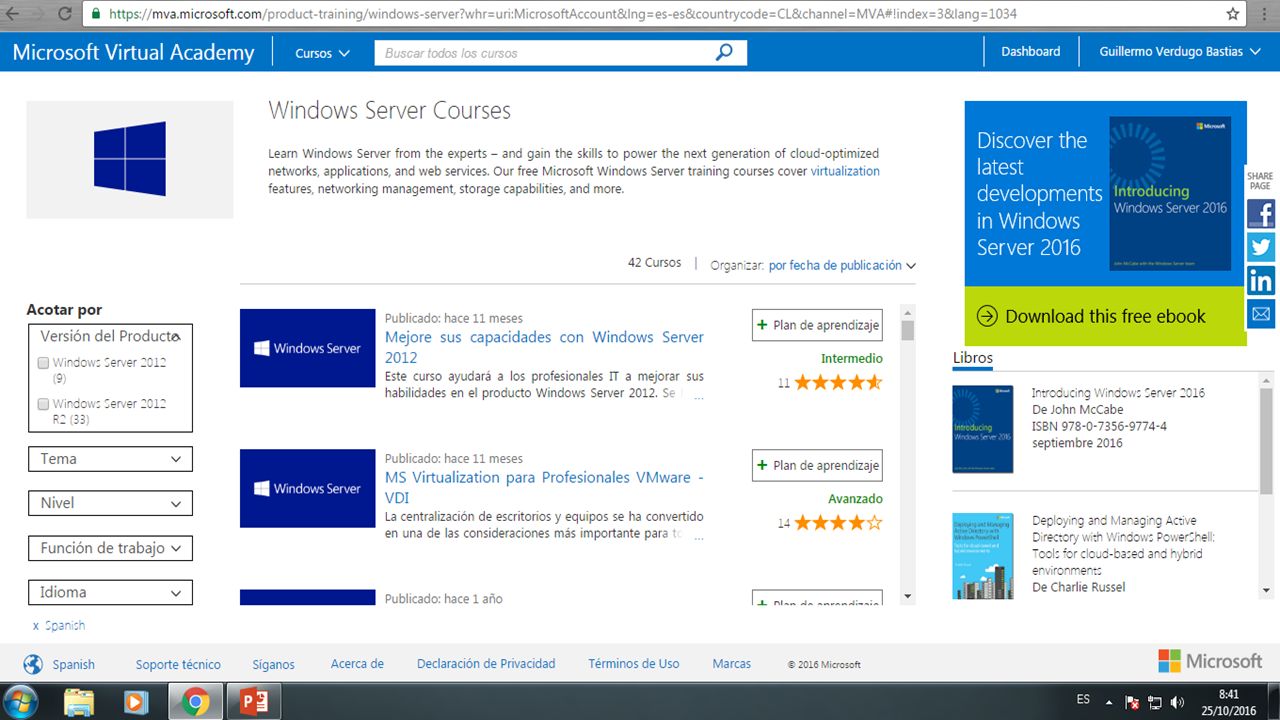Bookmark page with star icon in address bar
This screenshot has width=1280, height=720.
point(1233,15)
